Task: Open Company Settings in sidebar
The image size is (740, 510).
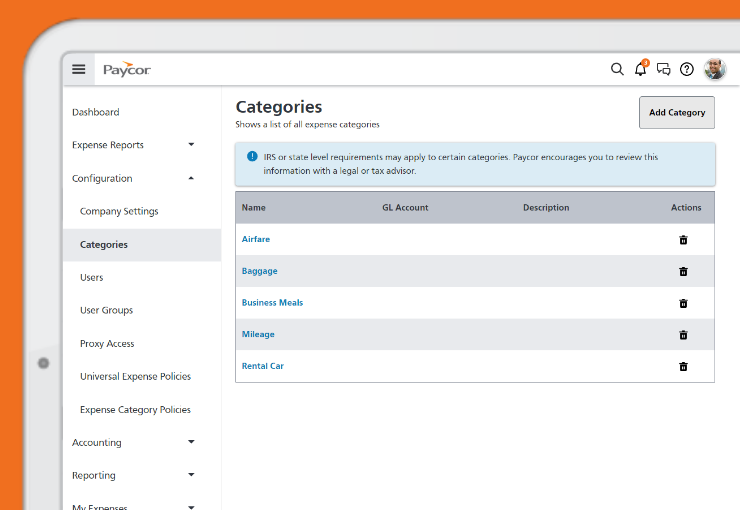Action: (119, 211)
